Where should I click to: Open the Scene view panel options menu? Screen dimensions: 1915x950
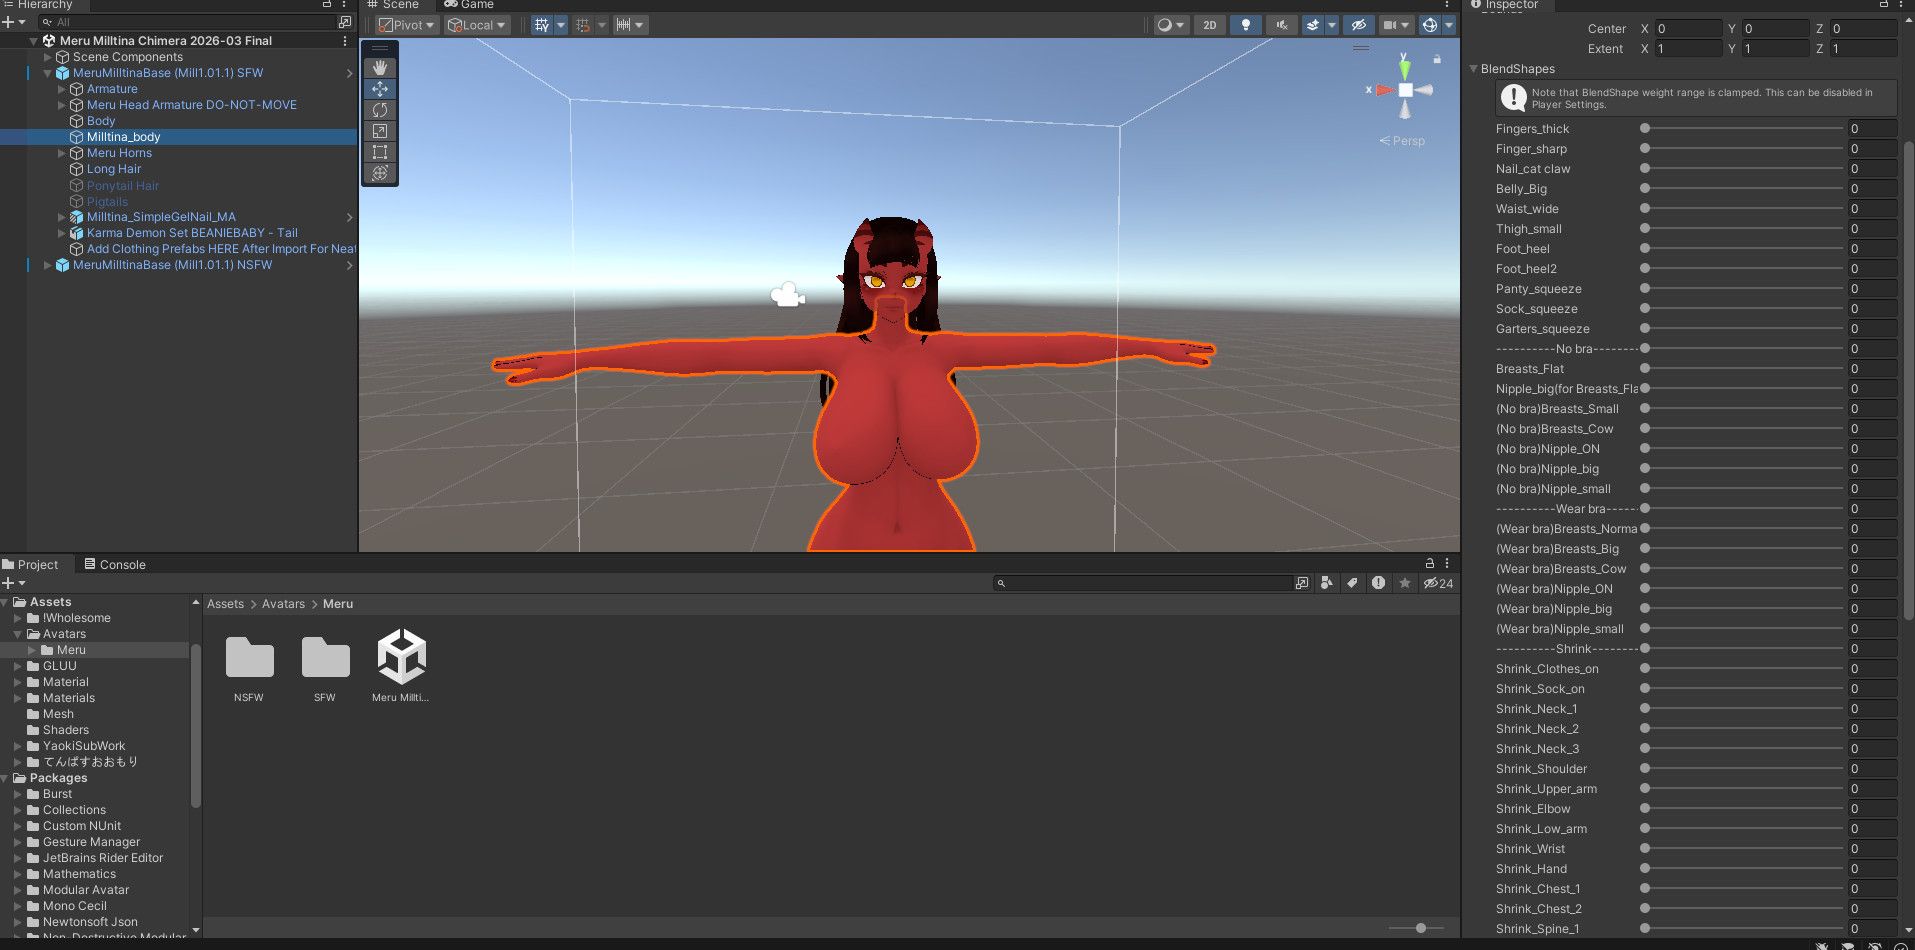click(x=1446, y=4)
